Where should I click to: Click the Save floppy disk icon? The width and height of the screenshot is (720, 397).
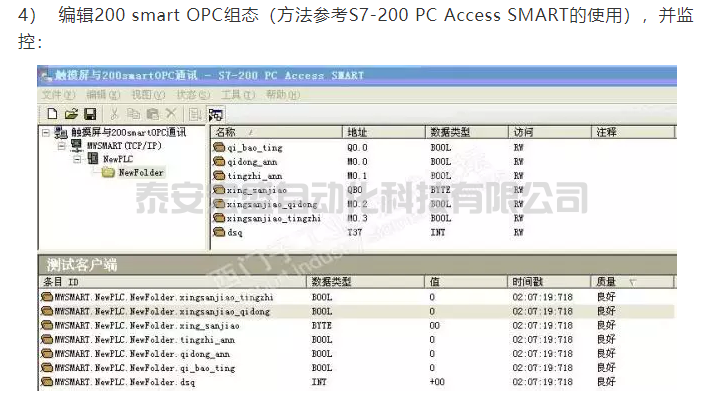(x=90, y=114)
